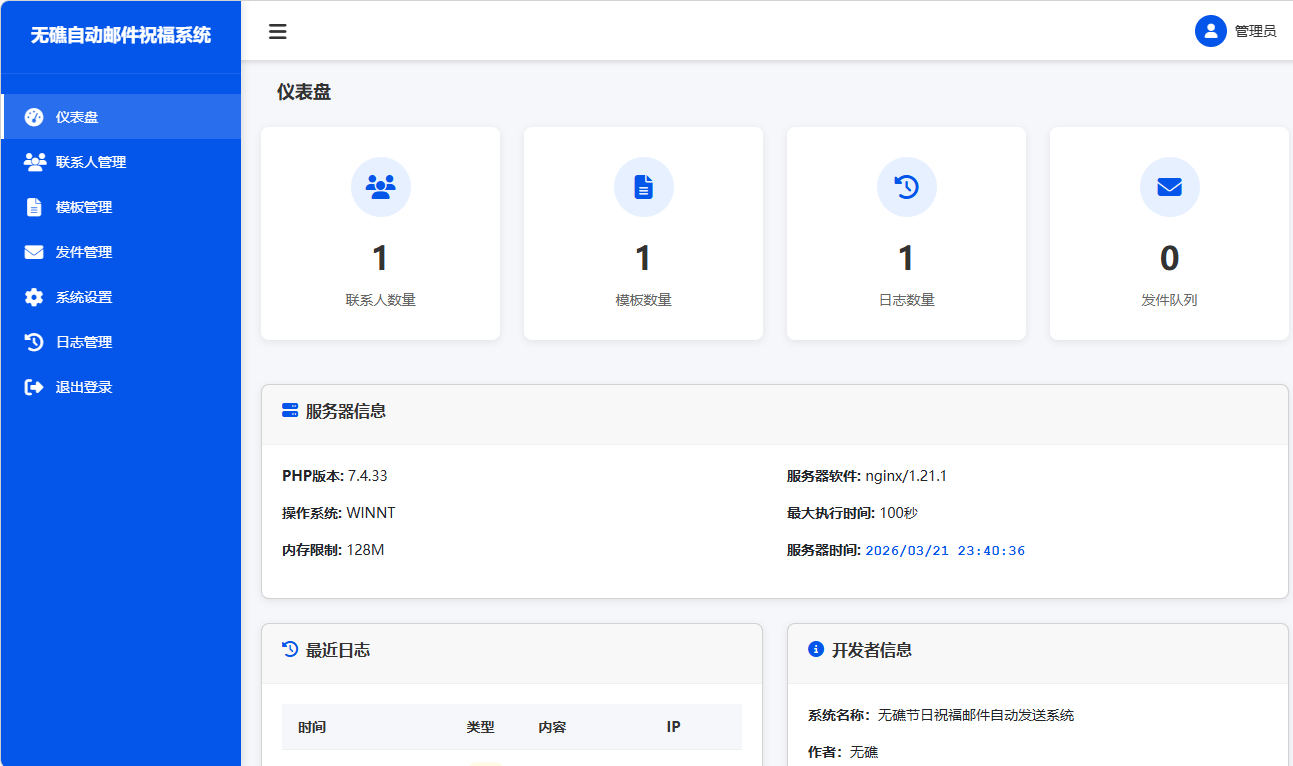Click the clock icon in the 最近日志 header
Viewport: 1293px width, 766px height.
pyautogui.click(x=289, y=650)
